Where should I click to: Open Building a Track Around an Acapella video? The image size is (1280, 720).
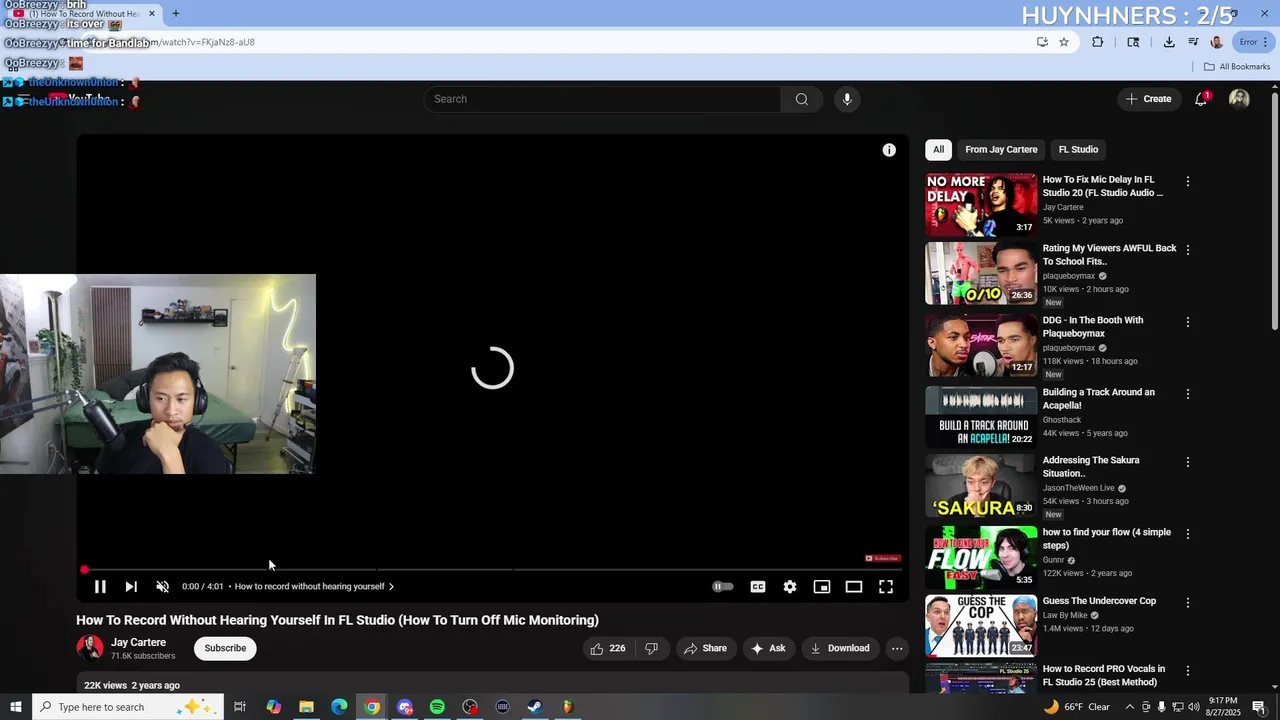pos(1099,399)
